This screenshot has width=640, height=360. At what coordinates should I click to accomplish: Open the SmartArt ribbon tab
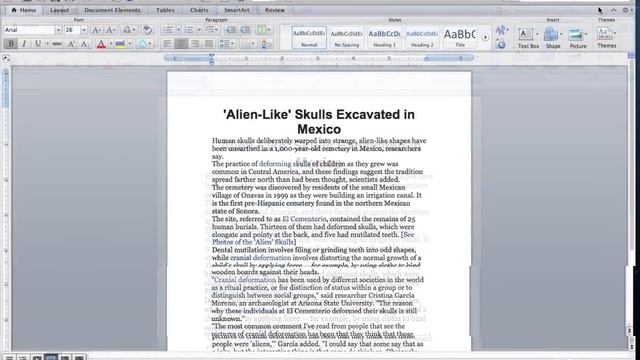236,10
